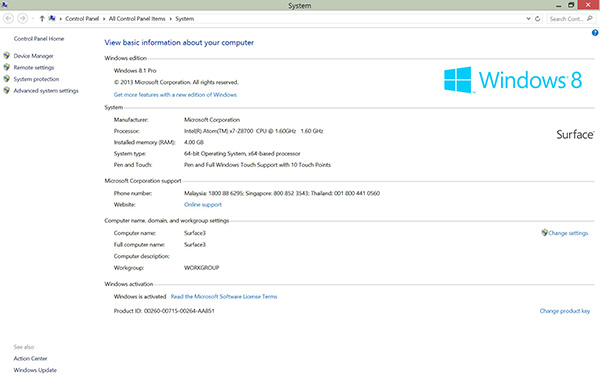Click the WORKGROUP value
600x383 pixels.
[x=201, y=268]
